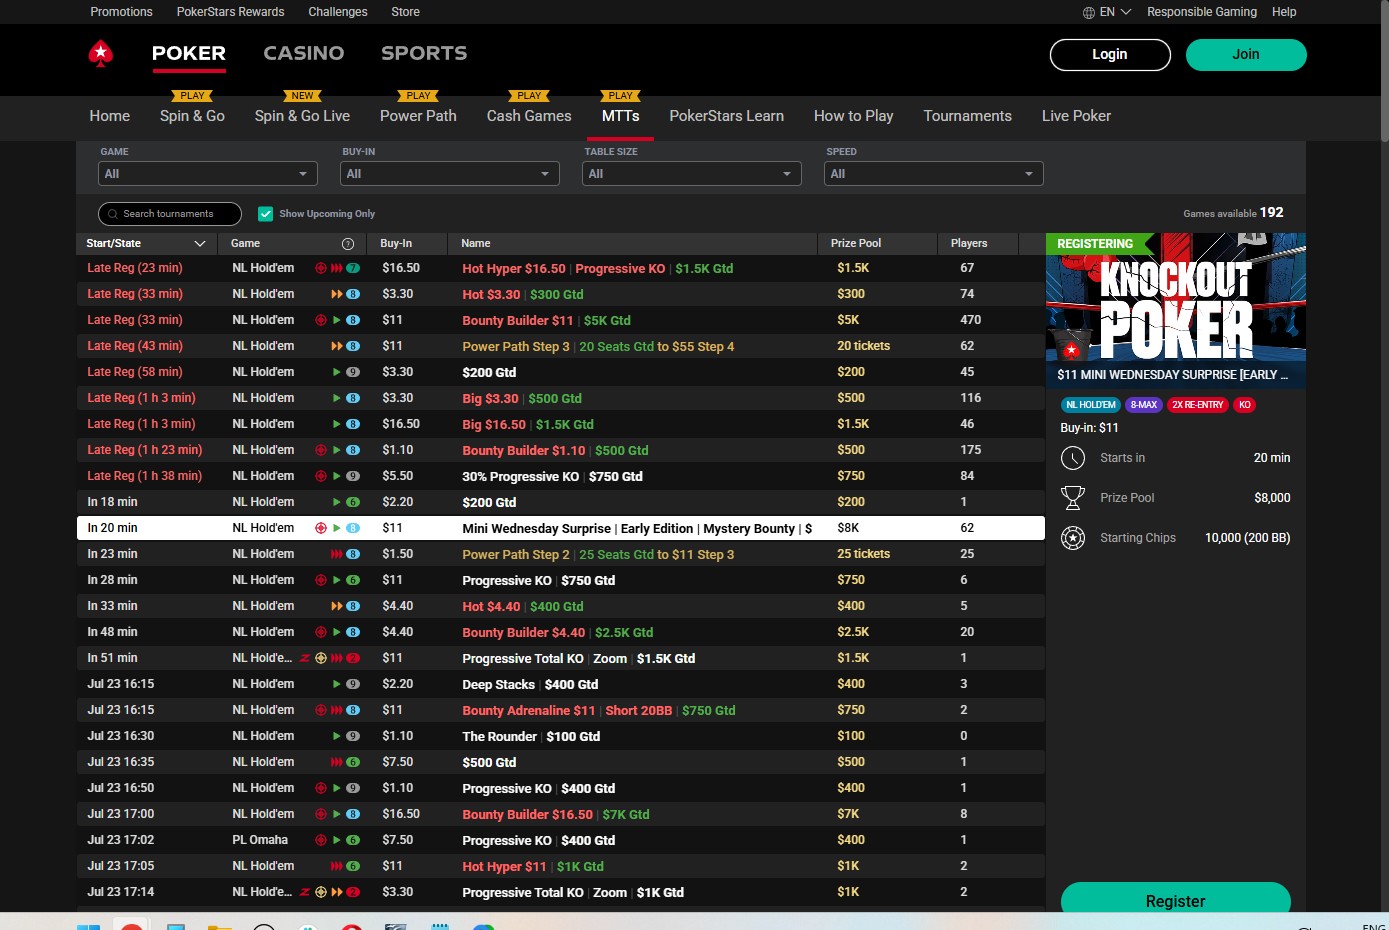
Task: Click the knockout target icon in Hot Hyper $16.50 row
Action: [x=321, y=268]
